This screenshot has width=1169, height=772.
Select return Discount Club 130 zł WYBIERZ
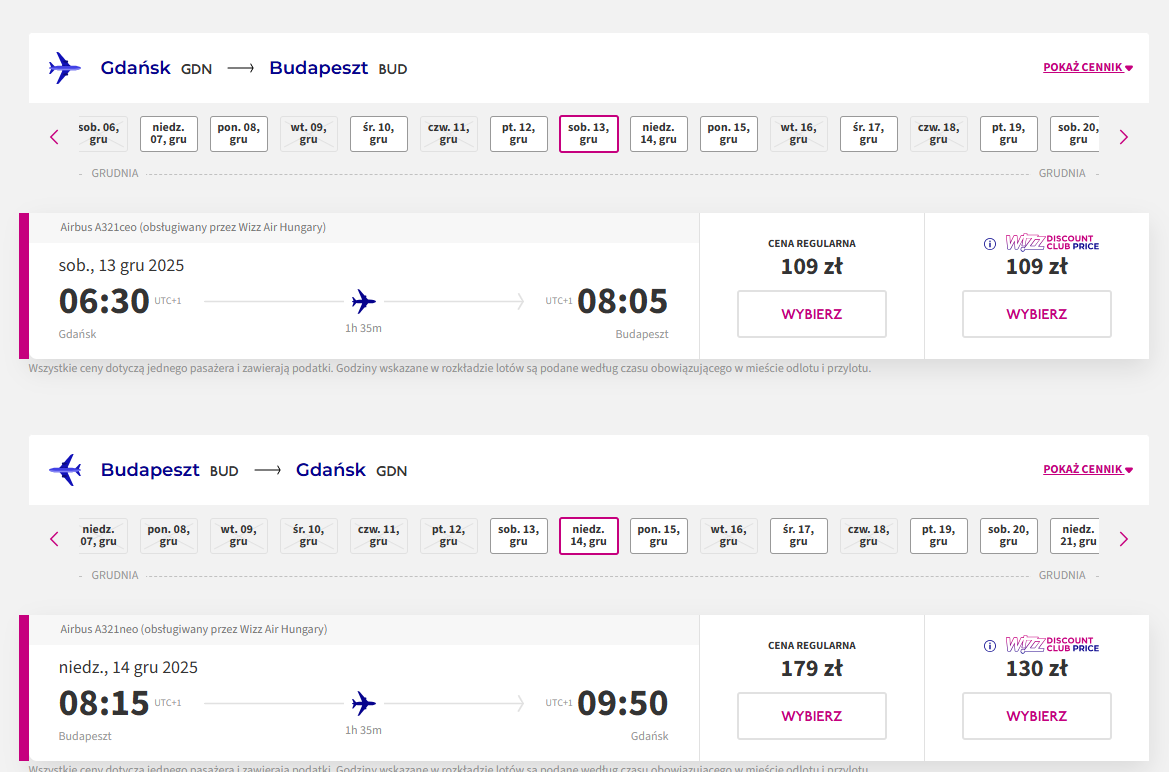1036,716
